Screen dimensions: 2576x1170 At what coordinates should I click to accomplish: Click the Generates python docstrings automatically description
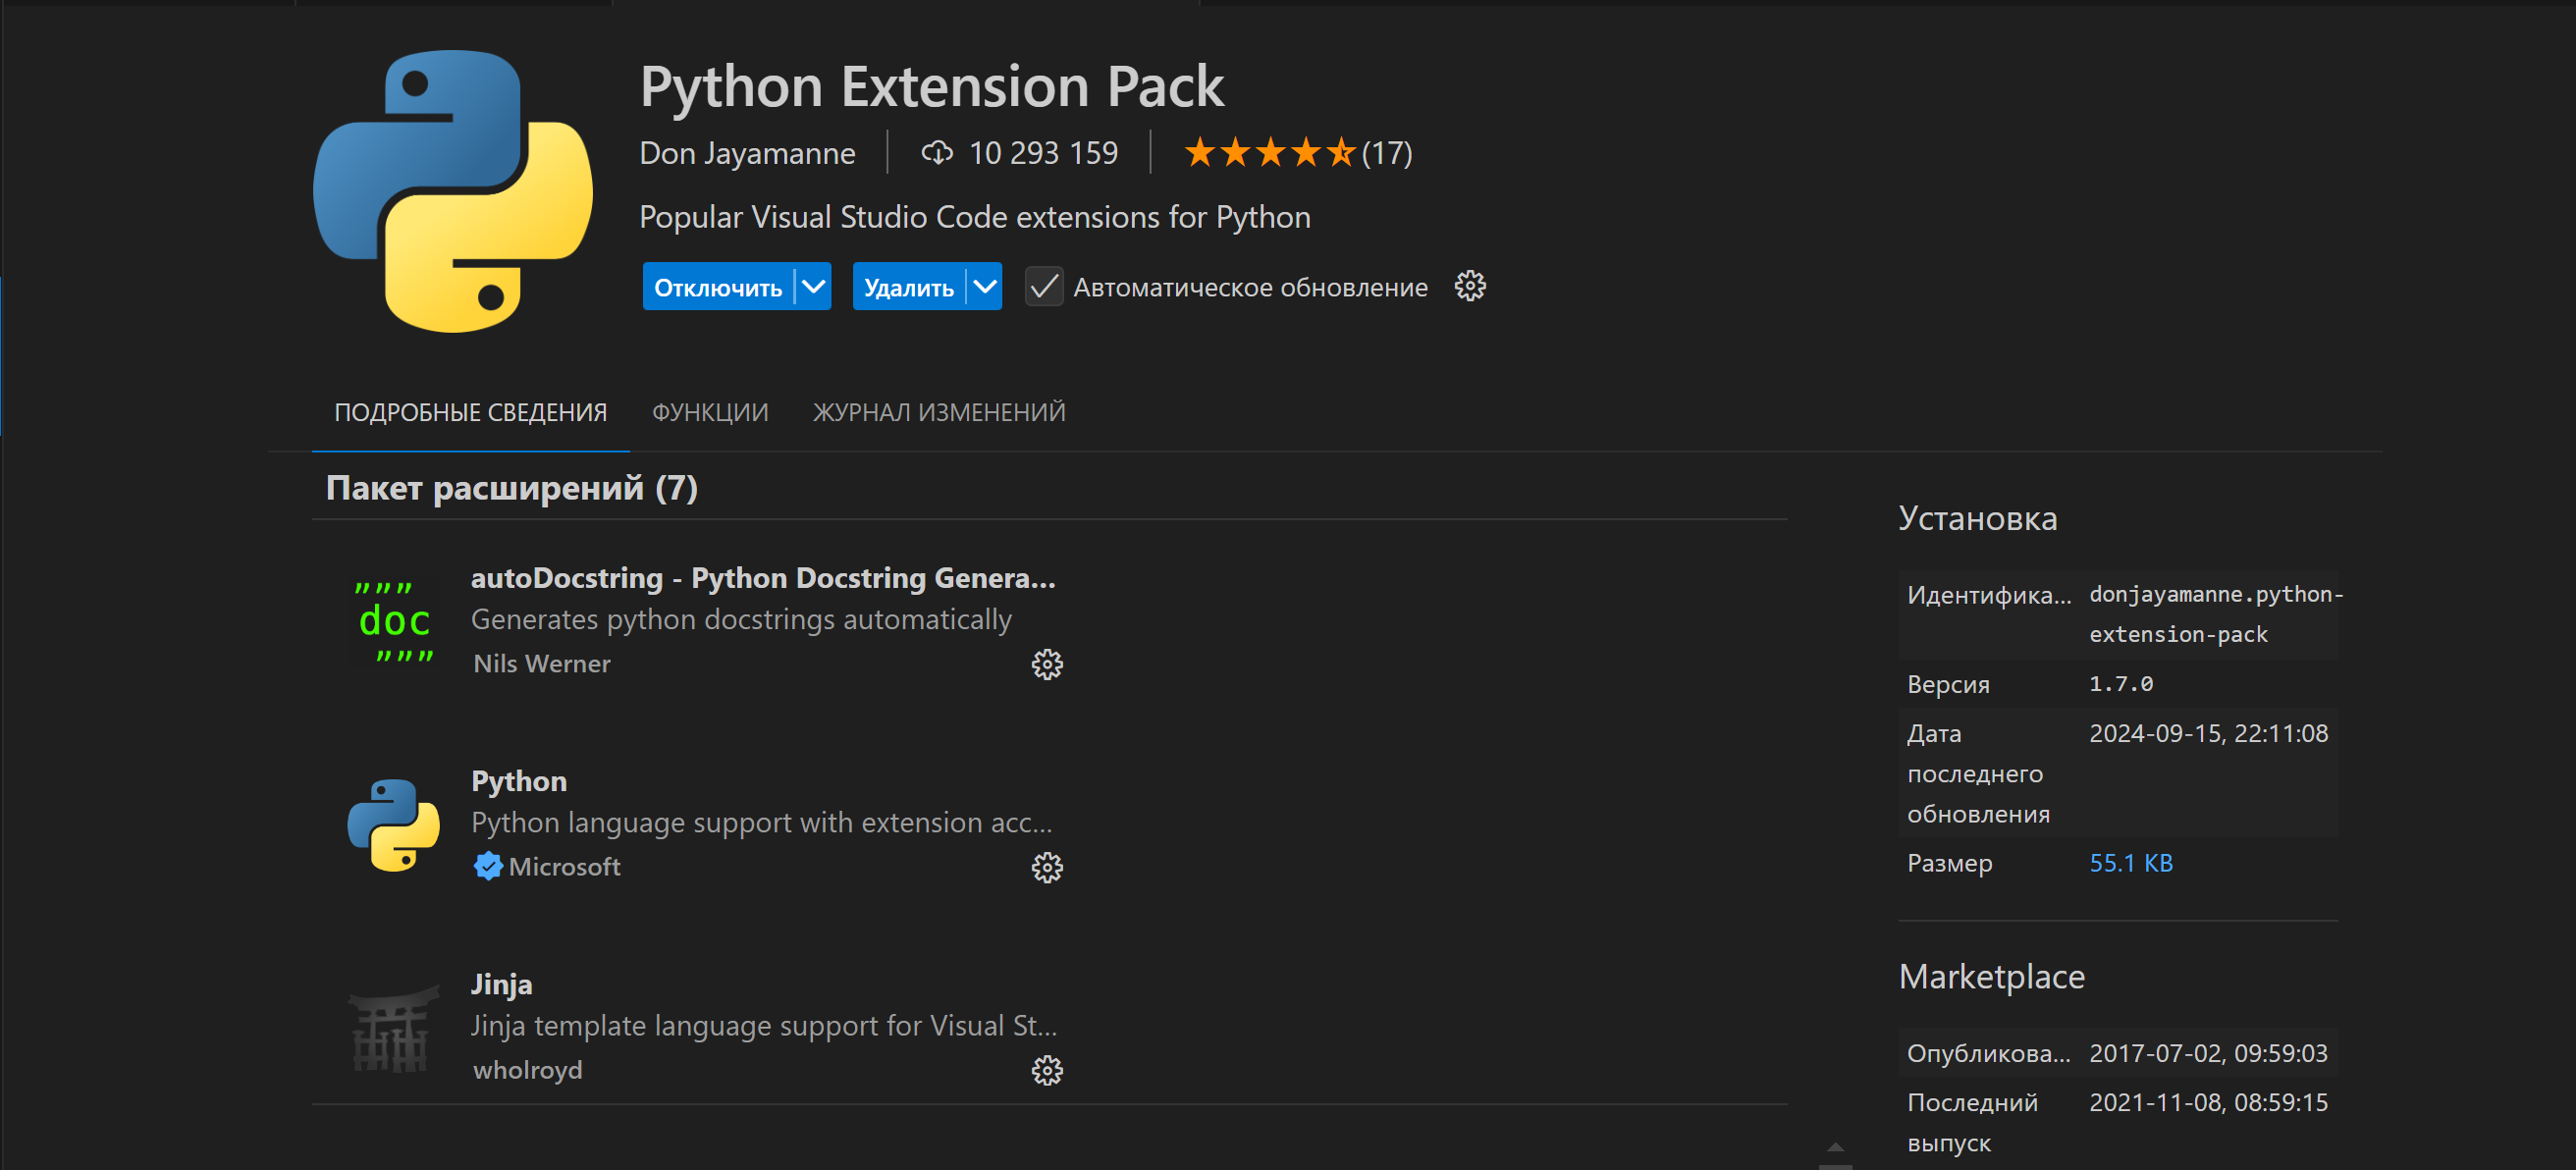coord(741,620)
